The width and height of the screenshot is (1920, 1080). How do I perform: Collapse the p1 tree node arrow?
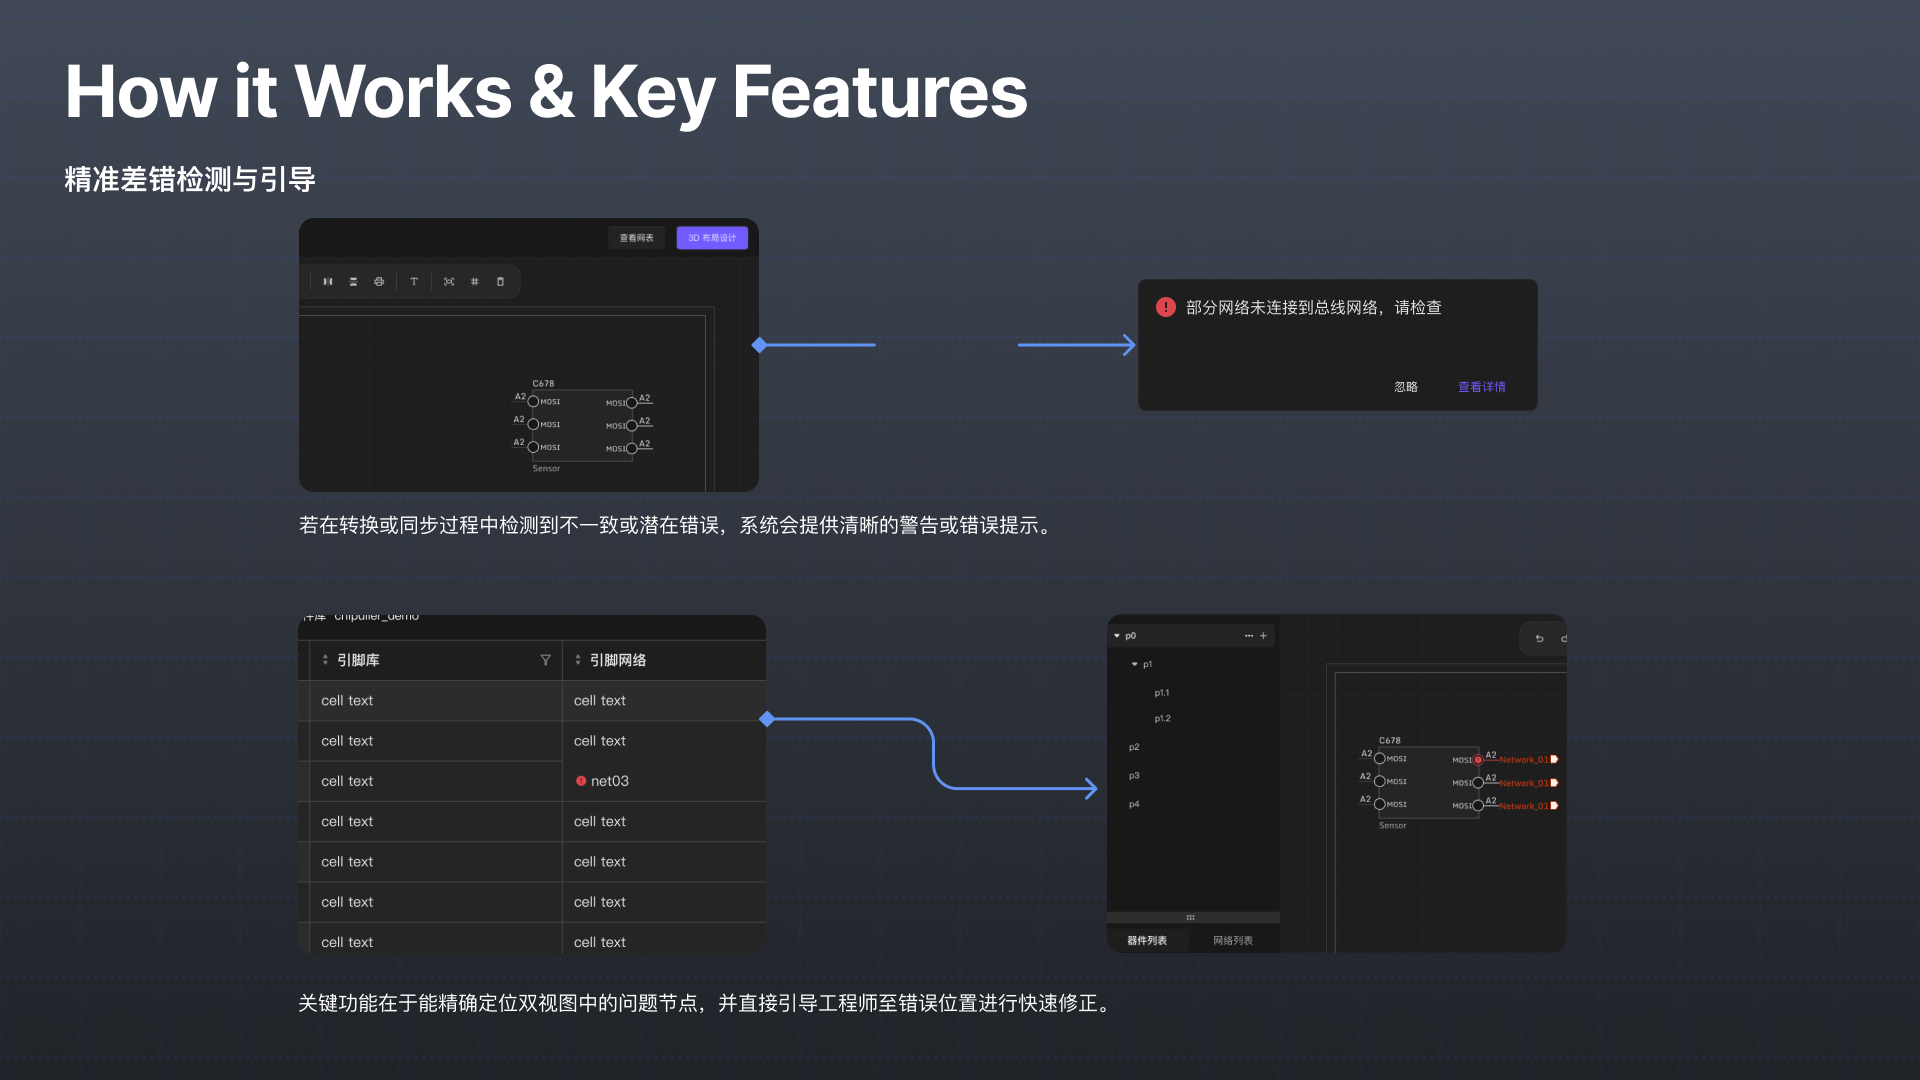tap(1134, 664)
